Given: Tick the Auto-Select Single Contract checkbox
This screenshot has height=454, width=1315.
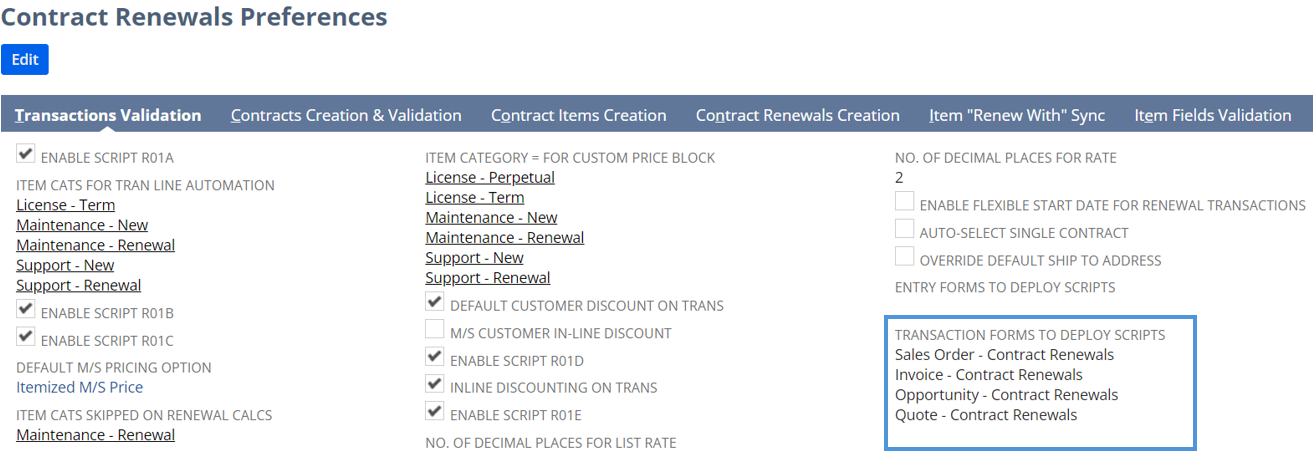Looking at the screenshot, I should [x=904, y=229].
